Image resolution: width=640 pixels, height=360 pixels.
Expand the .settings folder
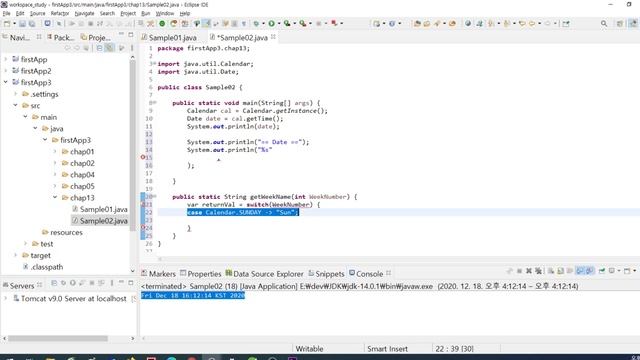[x=16, y=94]
